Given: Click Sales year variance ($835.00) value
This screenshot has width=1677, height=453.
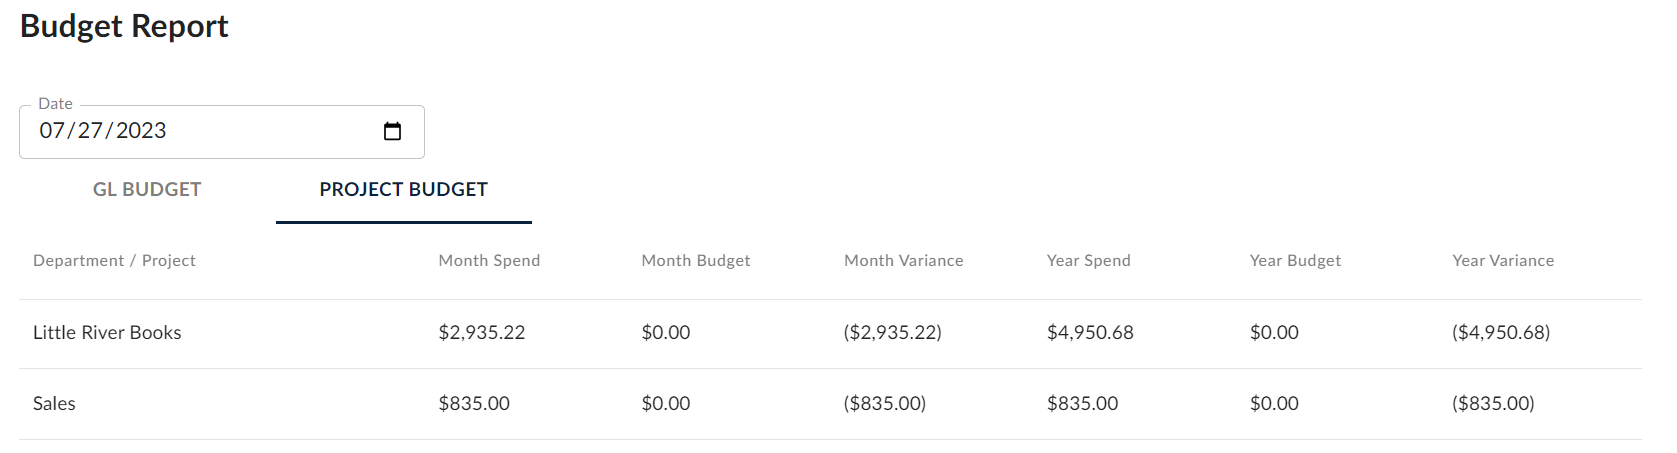Looking at the screenshot, I should point(1493,404).
